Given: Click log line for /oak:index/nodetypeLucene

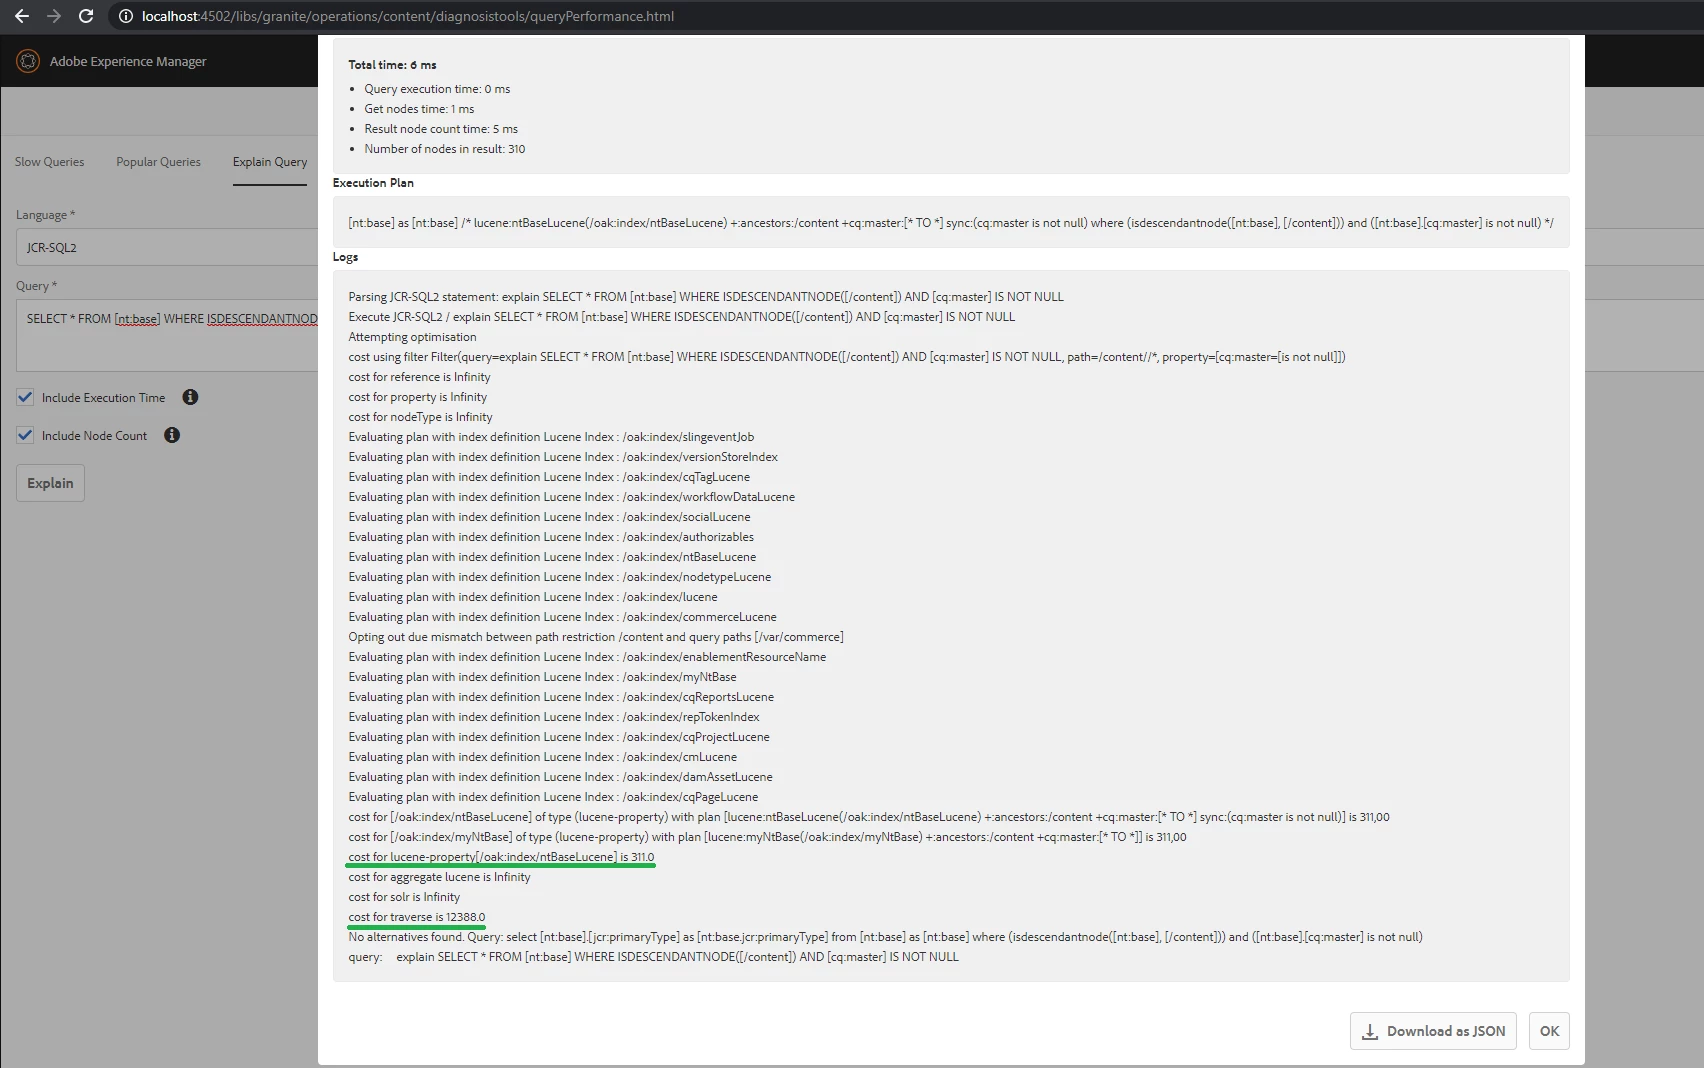Looking at the screenshot, I should pyautogui.click(x=560, y=577).
